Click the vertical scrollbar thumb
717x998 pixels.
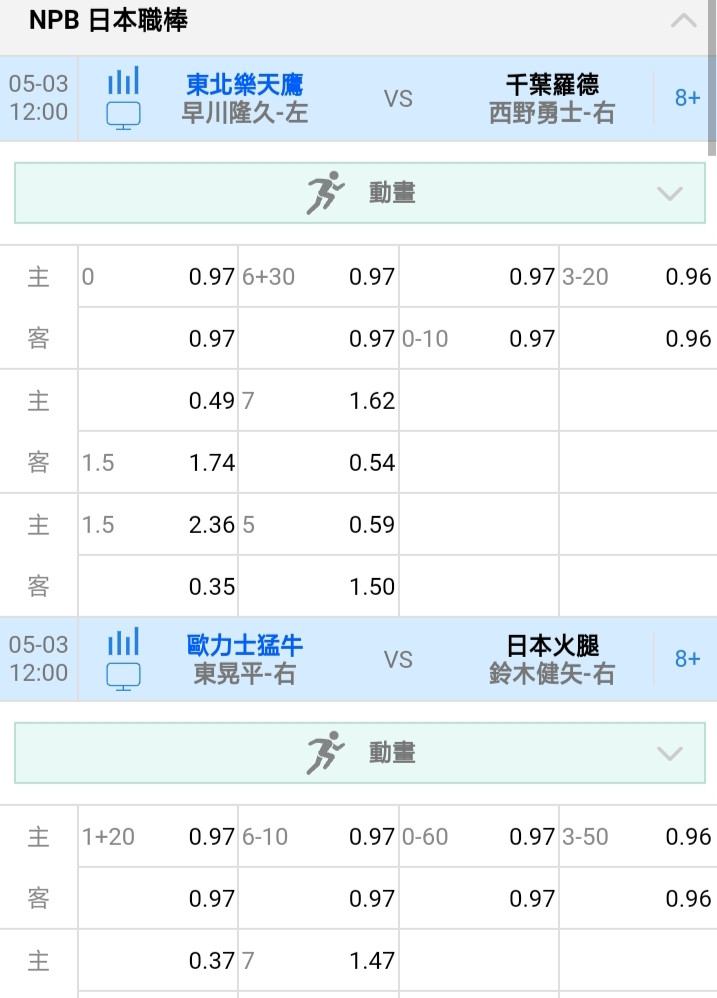click(x=712, y=77)
